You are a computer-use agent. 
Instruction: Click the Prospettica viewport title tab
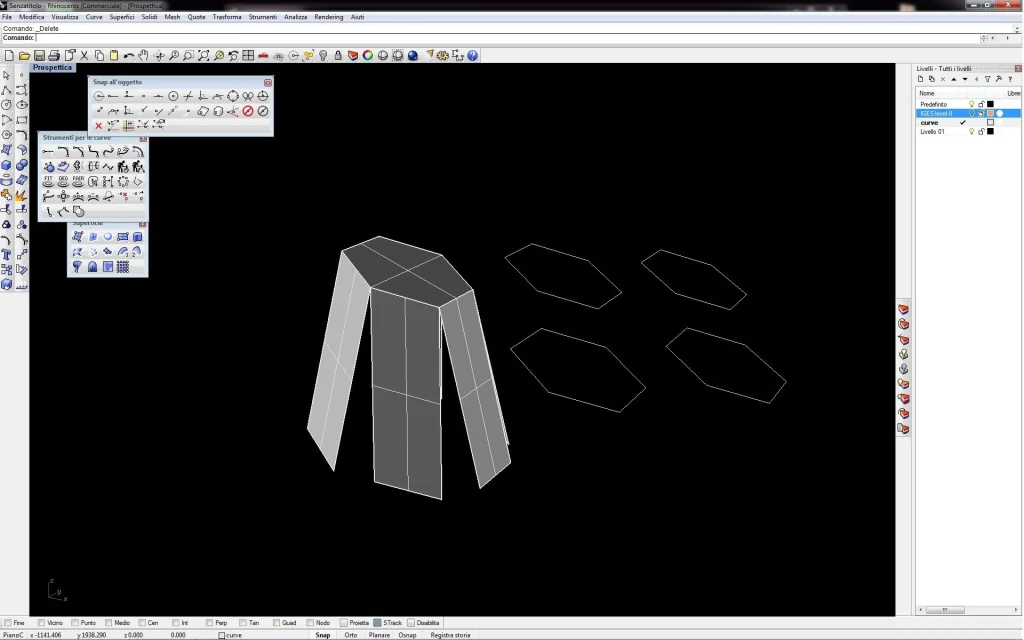pyautogui.click(x=52, y=68)
